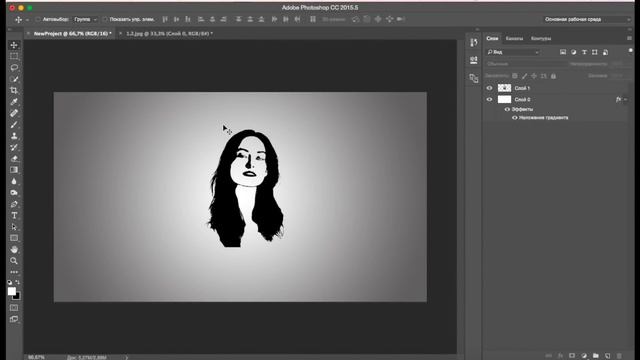The image size is (640, 360).
Task: Select the Eraser tool
Action: [x=14, y=158]
